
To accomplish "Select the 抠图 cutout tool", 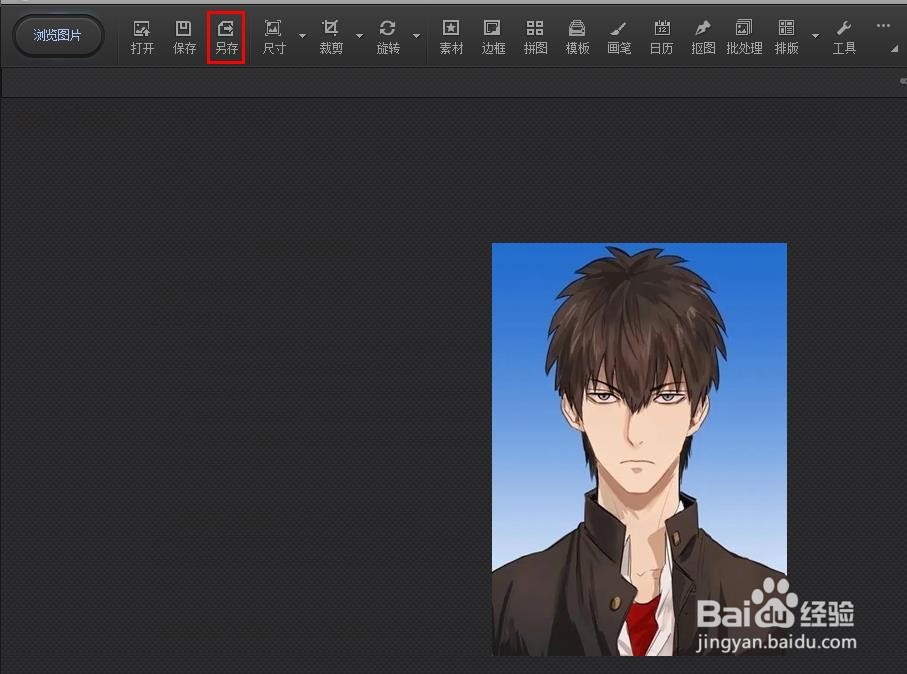I will click(x=703, y=37).
